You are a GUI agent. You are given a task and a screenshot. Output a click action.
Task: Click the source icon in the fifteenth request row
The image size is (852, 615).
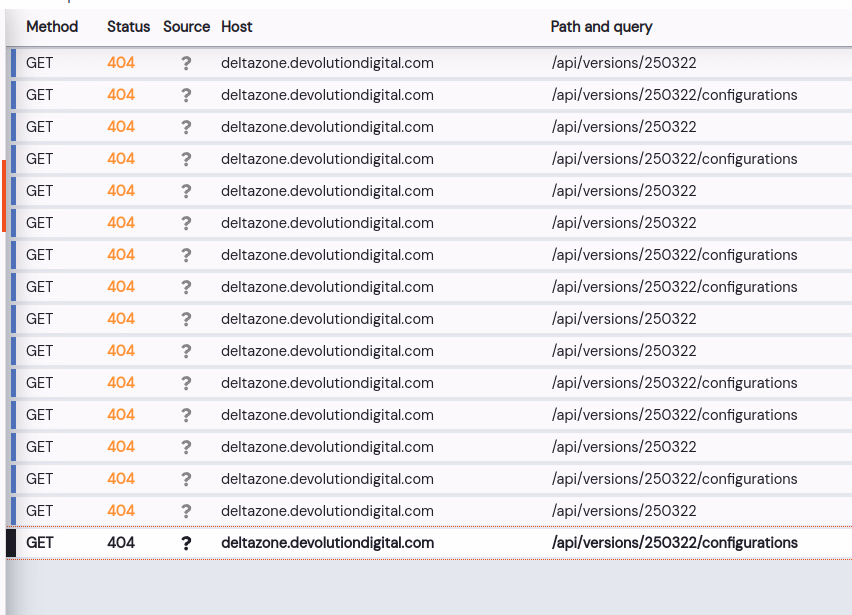(186, 511)
